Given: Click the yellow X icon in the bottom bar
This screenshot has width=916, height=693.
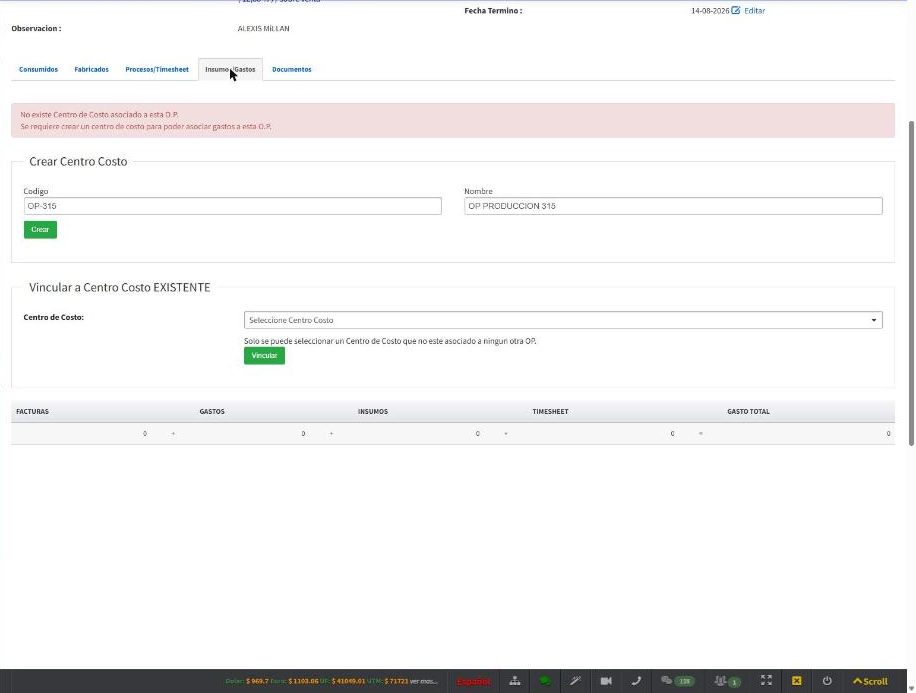Looking at the screenshot, I should coord(796,681).
